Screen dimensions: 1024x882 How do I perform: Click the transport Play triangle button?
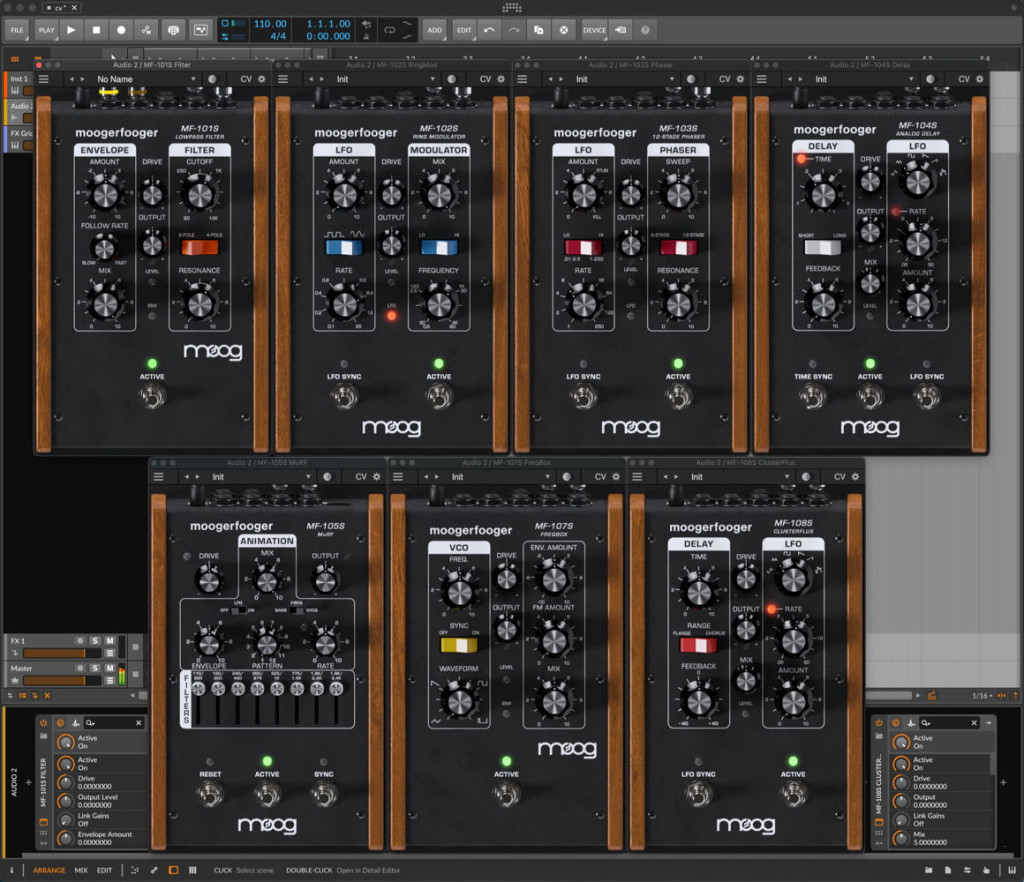[x=71, y=30]
